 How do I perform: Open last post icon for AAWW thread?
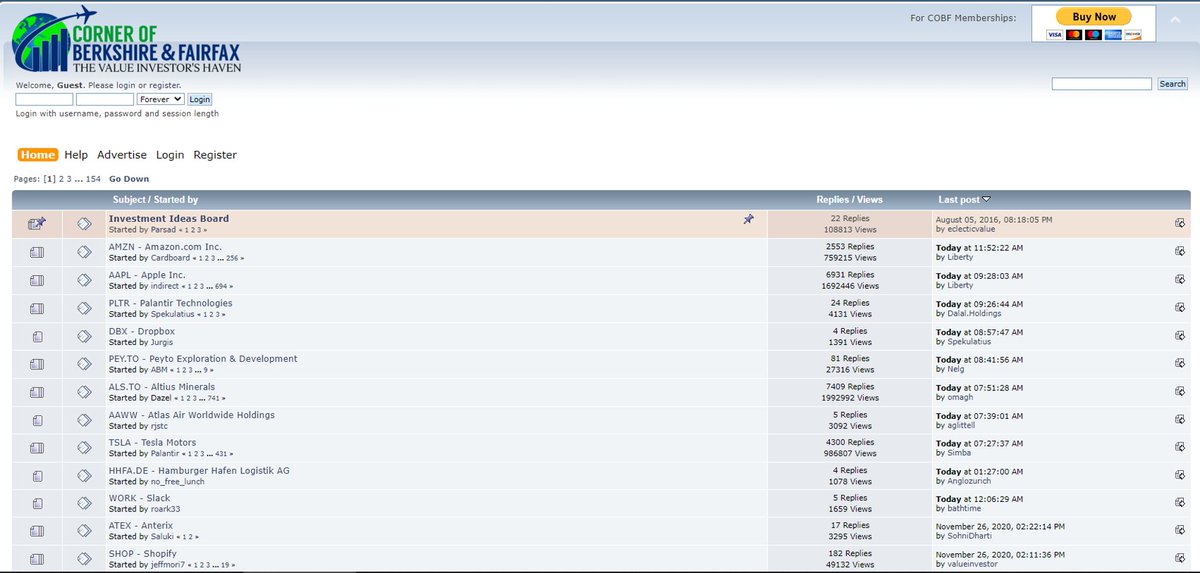tap(1180, 419)
